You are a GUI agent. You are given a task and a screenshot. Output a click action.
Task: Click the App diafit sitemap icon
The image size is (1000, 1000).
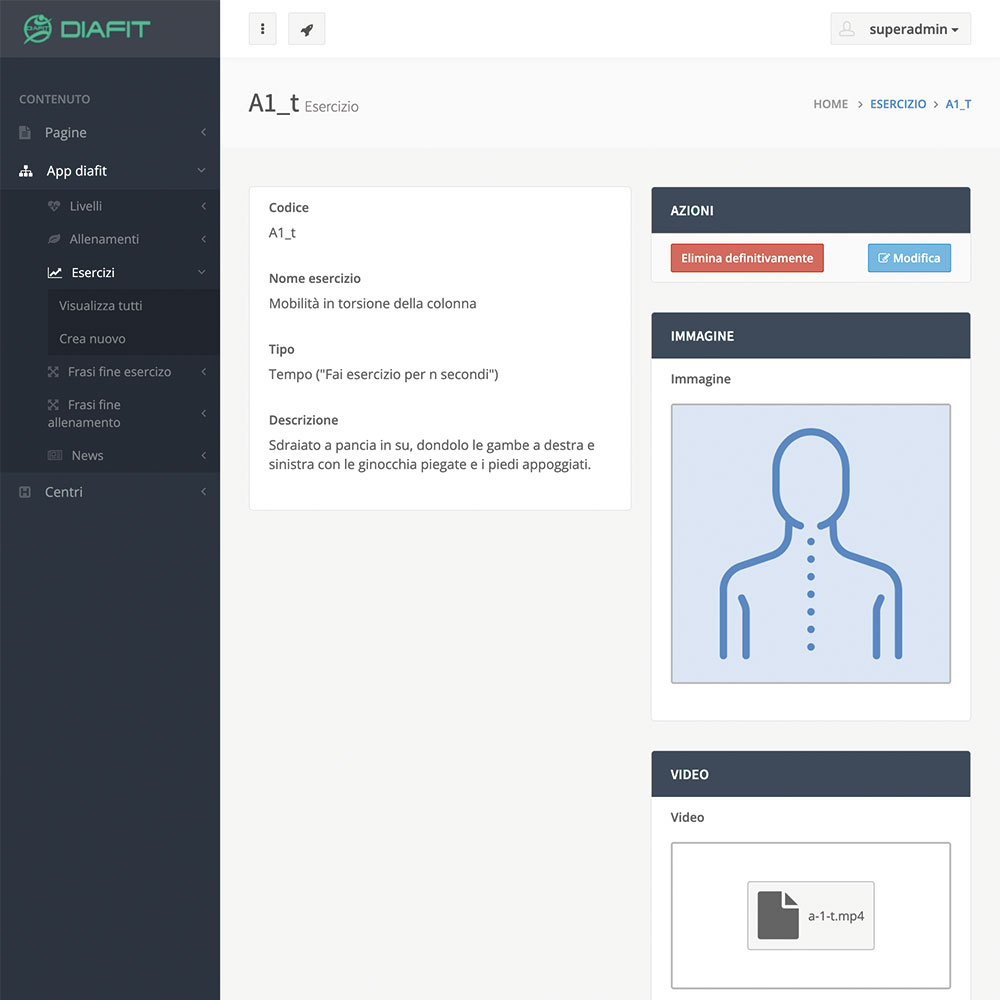pos(26,171)
